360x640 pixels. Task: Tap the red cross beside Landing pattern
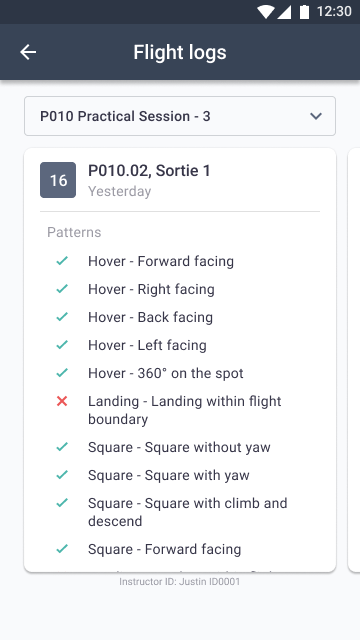pos(62,402)
